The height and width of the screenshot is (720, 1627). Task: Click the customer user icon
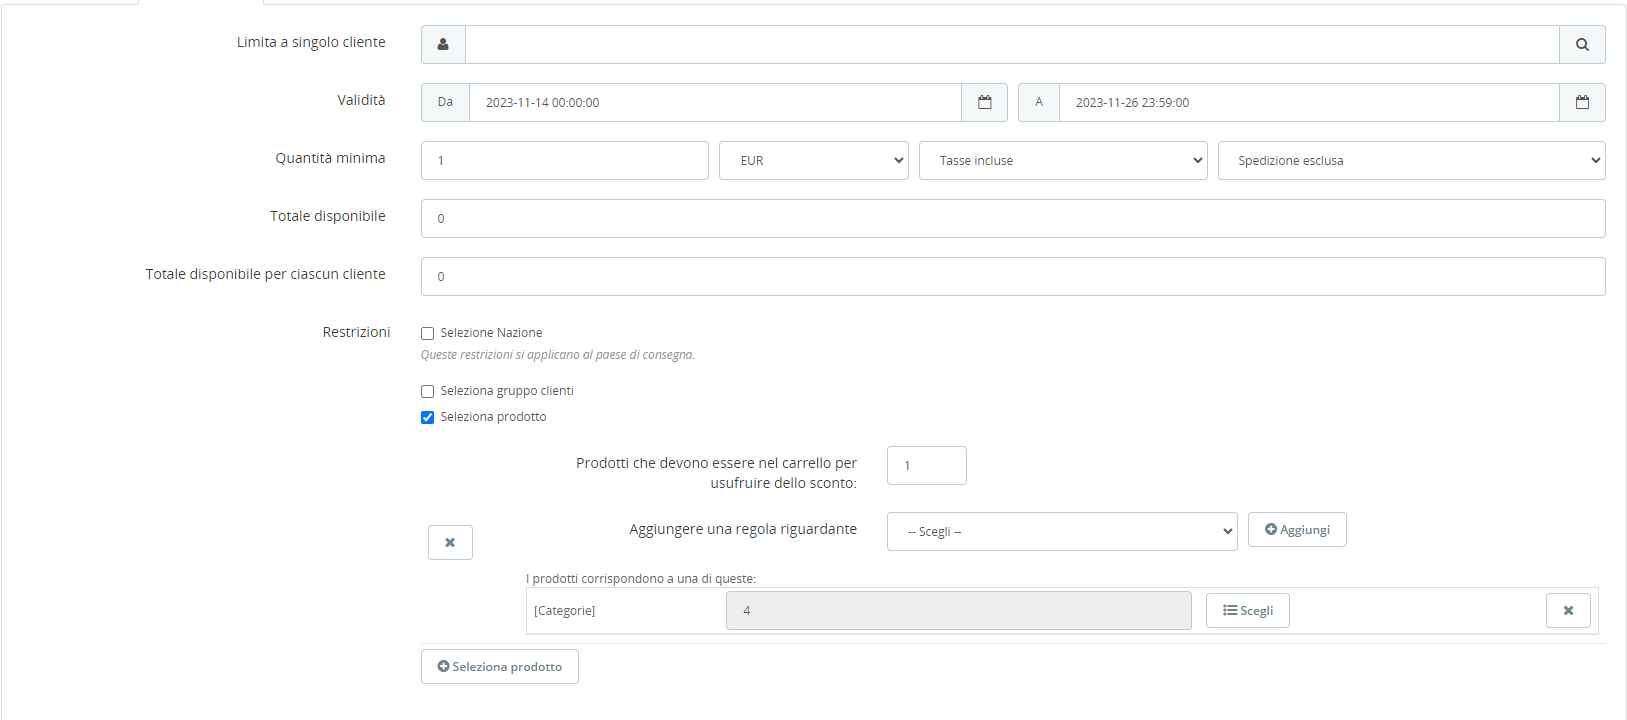tap(443, 45)
